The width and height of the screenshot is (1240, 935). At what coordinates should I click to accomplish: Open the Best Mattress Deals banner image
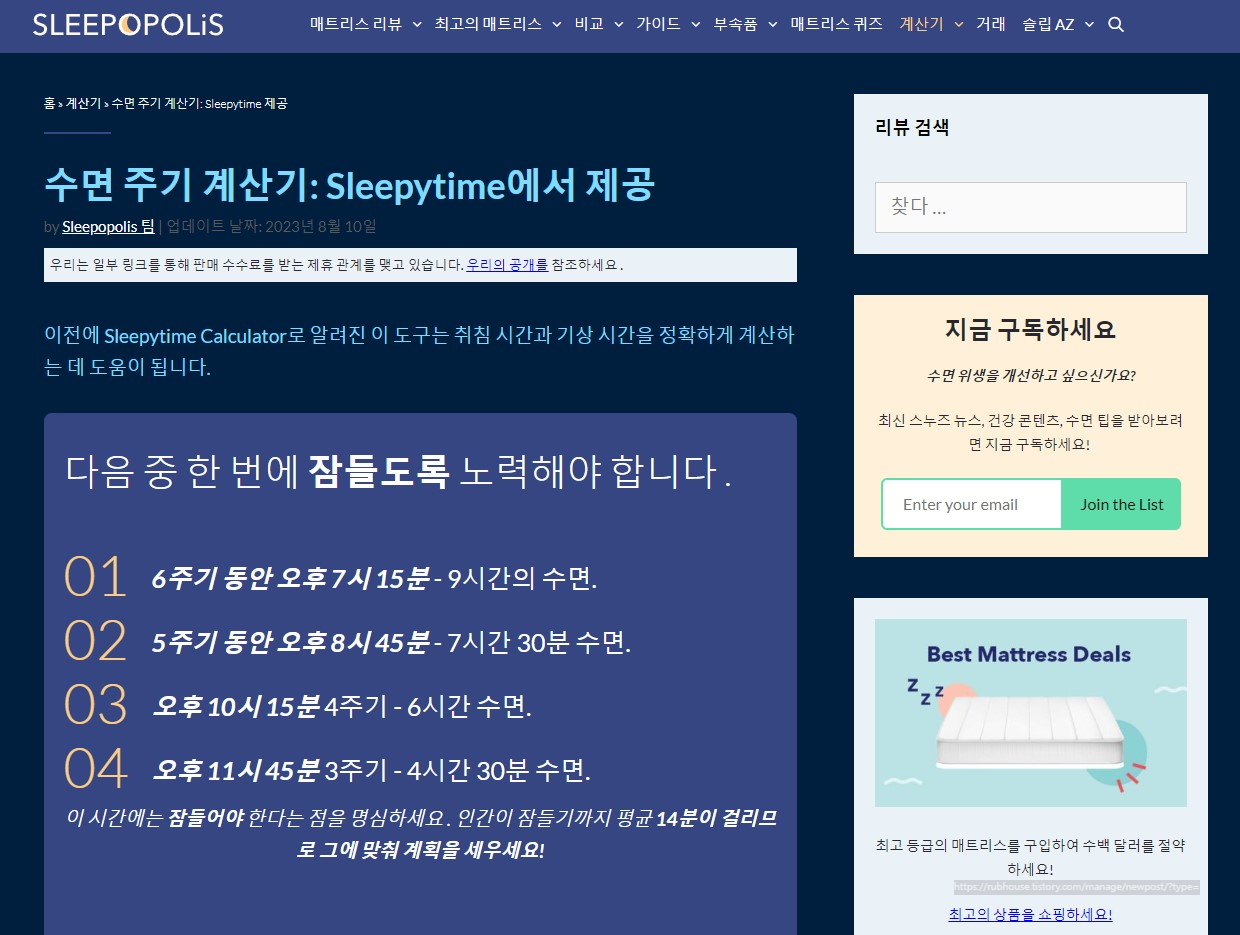pos(1030,713)
